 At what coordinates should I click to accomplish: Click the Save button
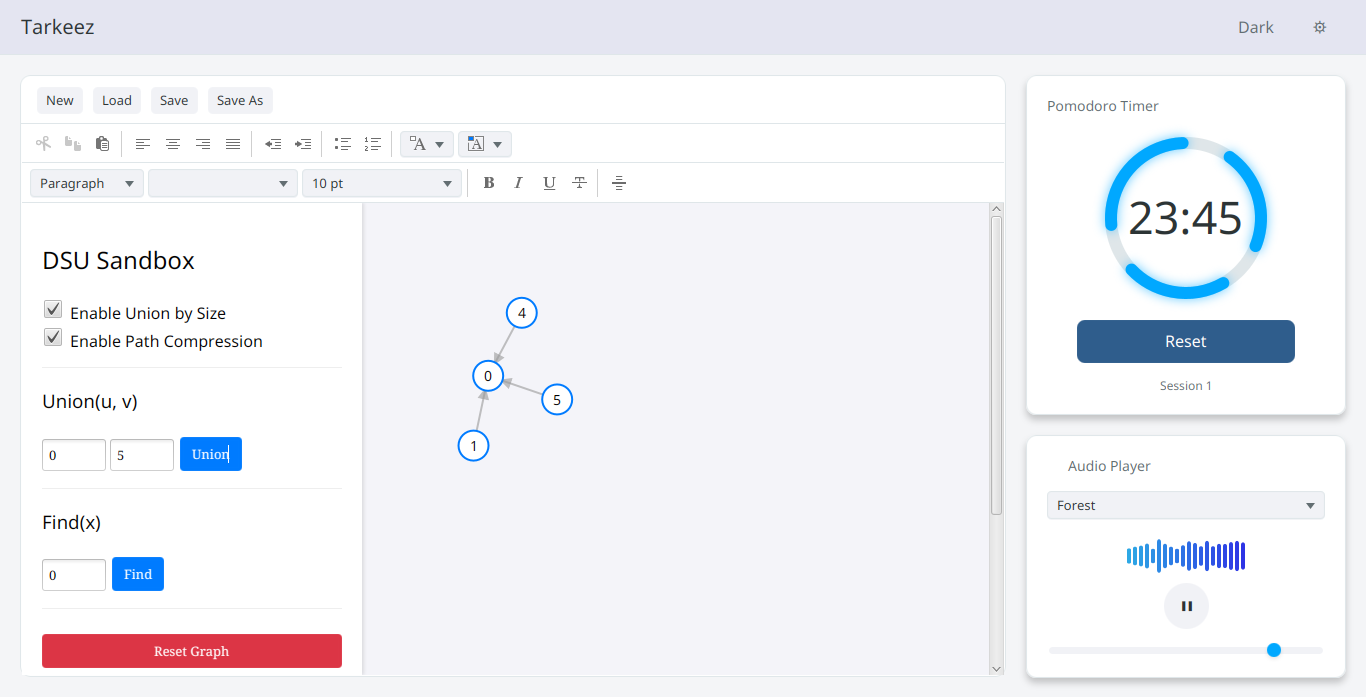pos(174,100)
